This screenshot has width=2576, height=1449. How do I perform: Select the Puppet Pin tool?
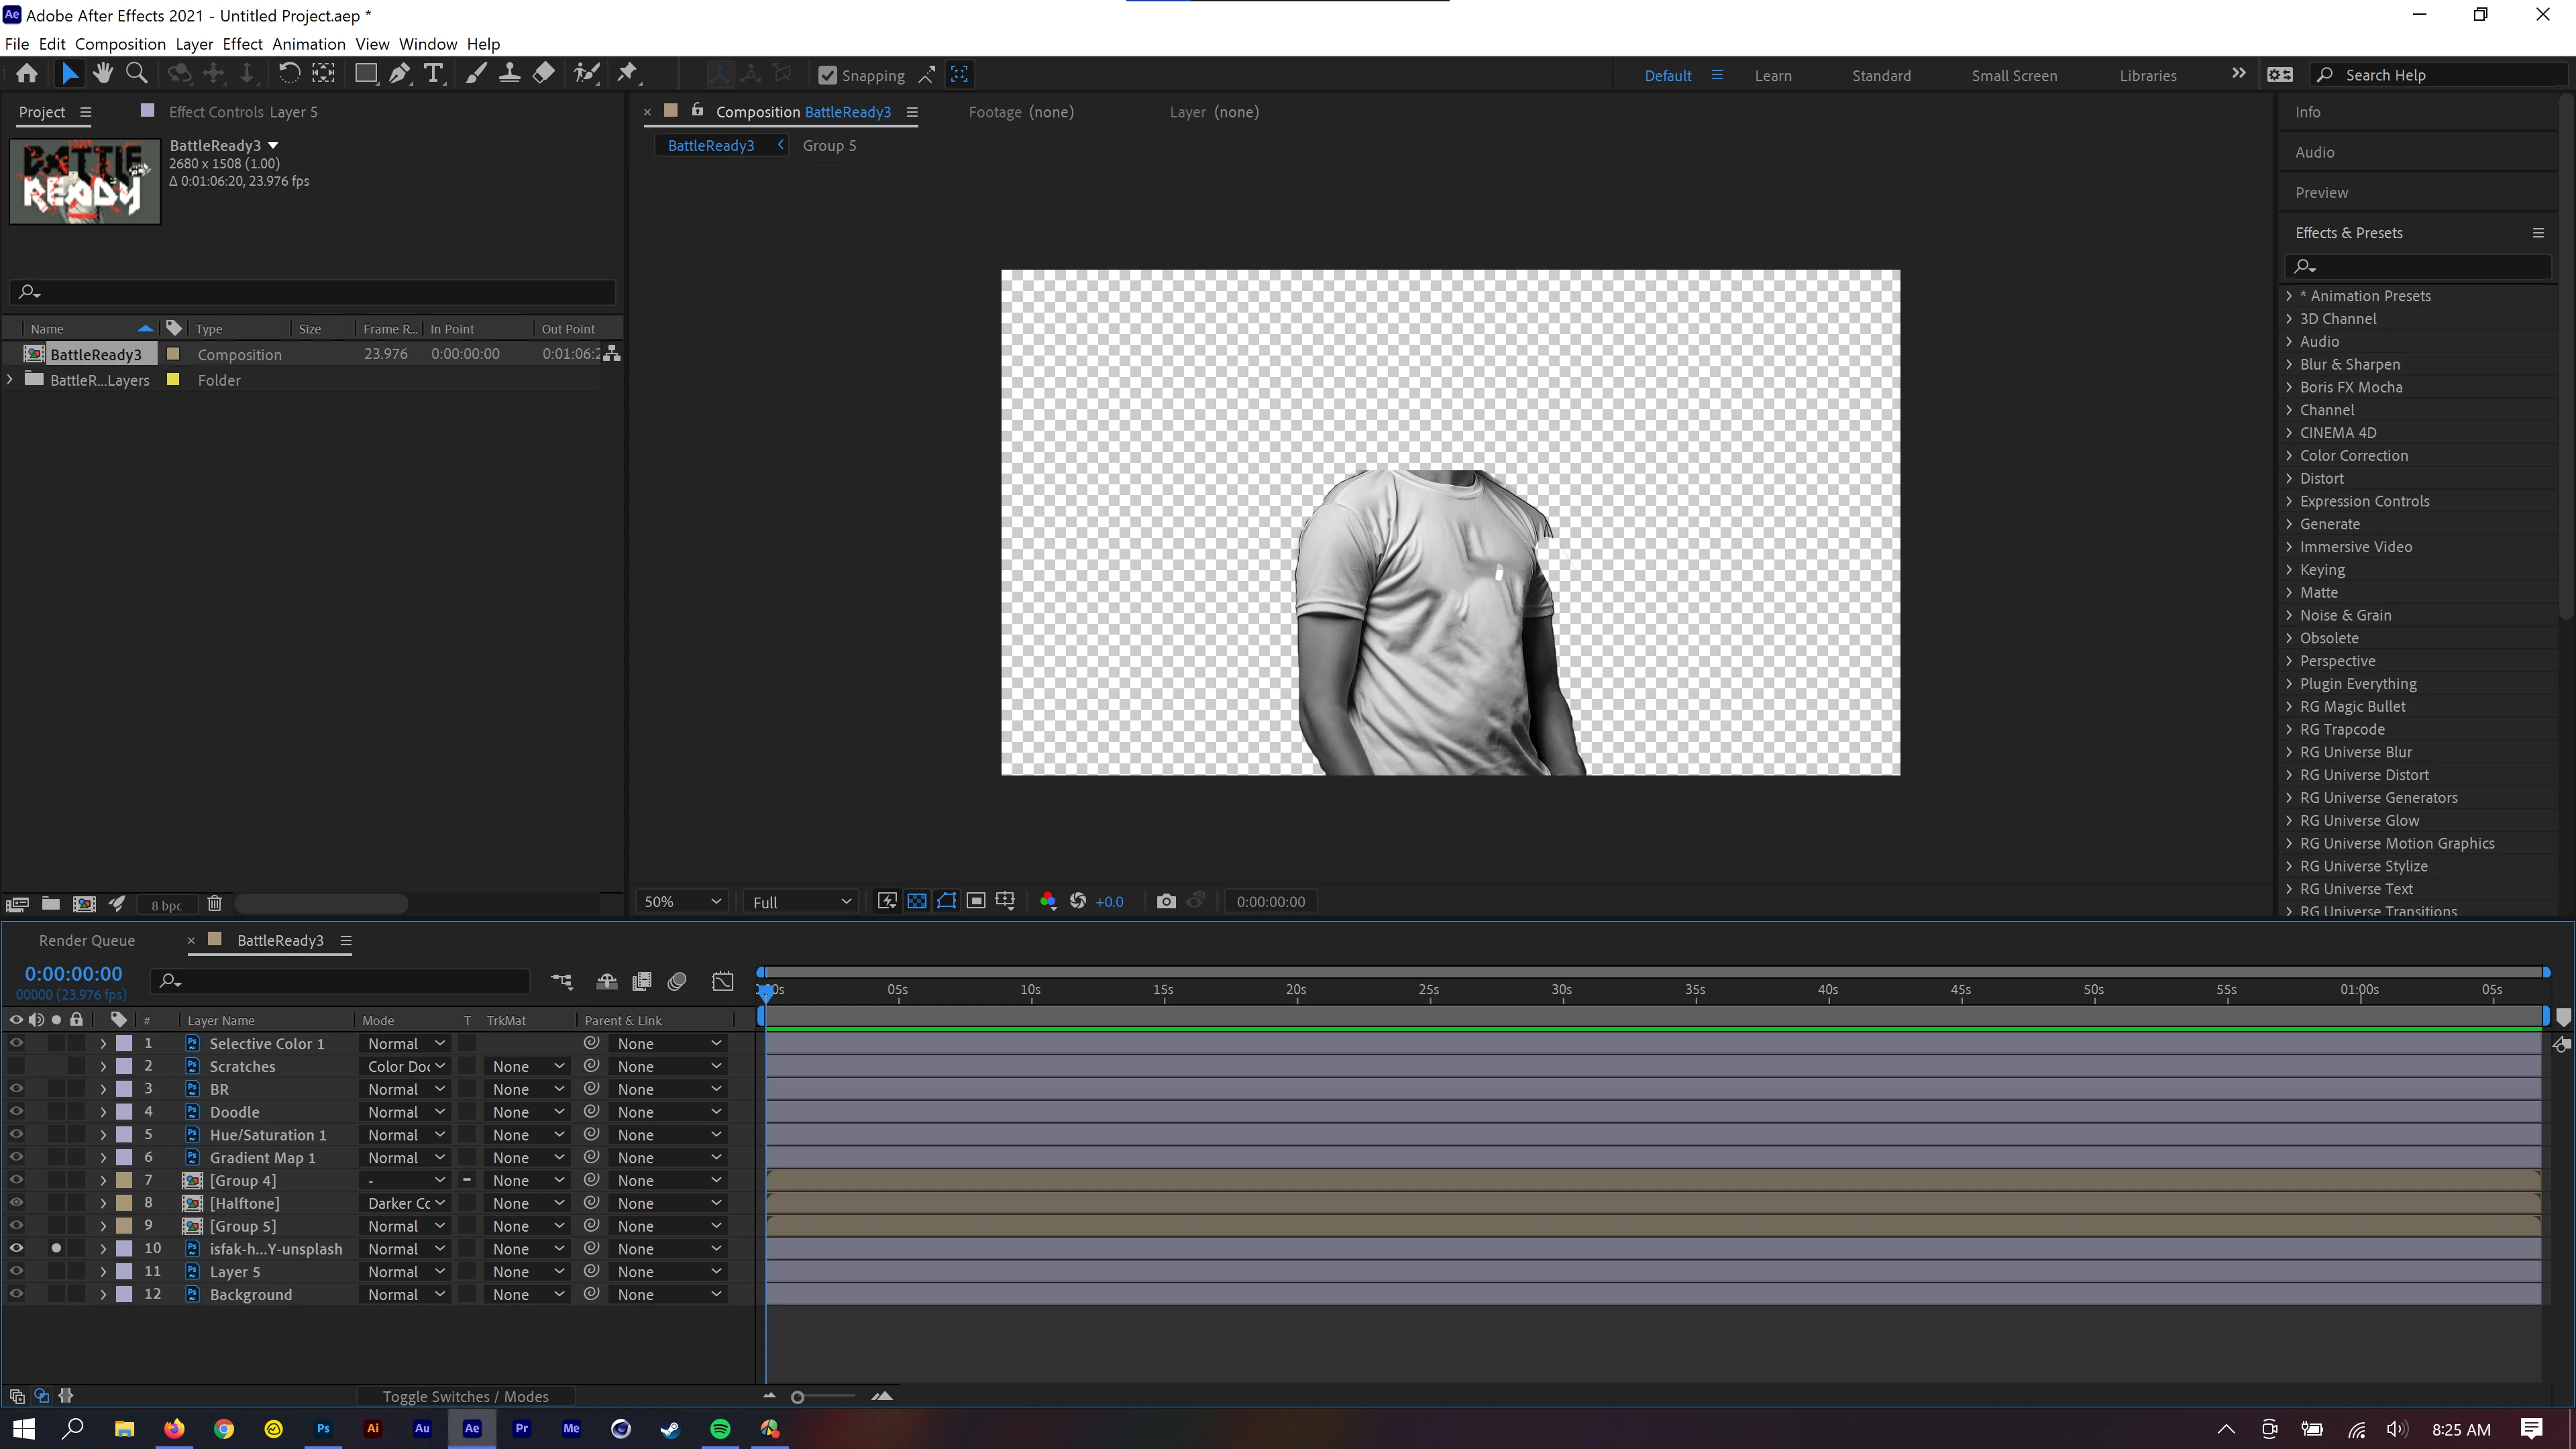(x=627, y=73)
